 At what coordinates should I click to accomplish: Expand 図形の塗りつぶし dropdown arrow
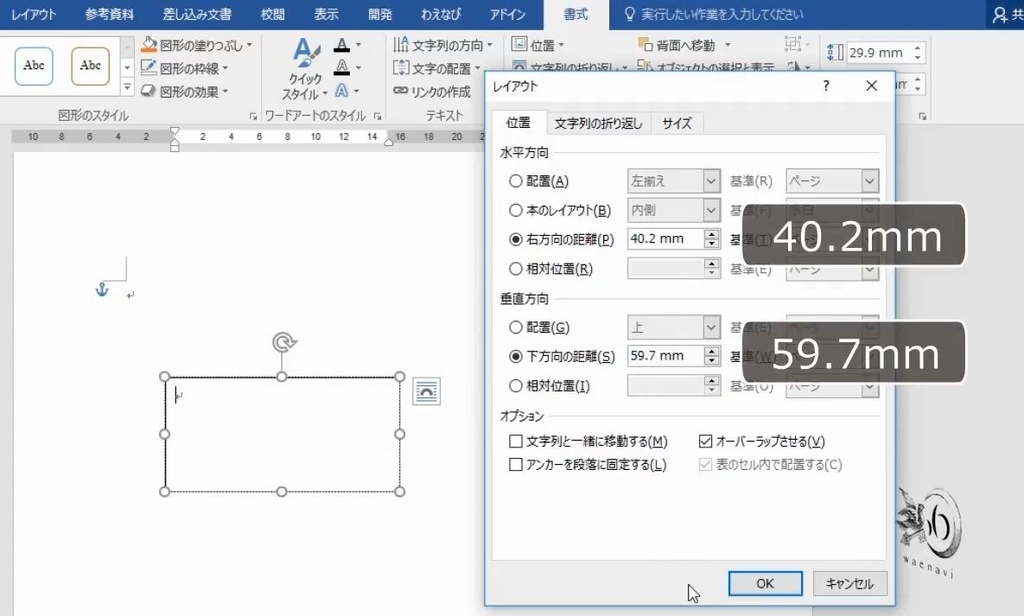249,45
